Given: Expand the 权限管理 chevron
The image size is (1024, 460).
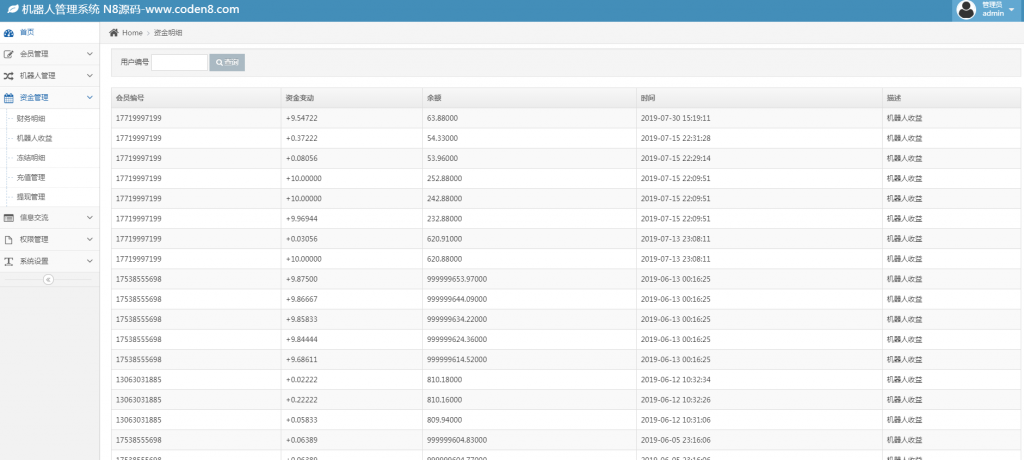Looking at the screenshot, I should [x=89, y=239].
